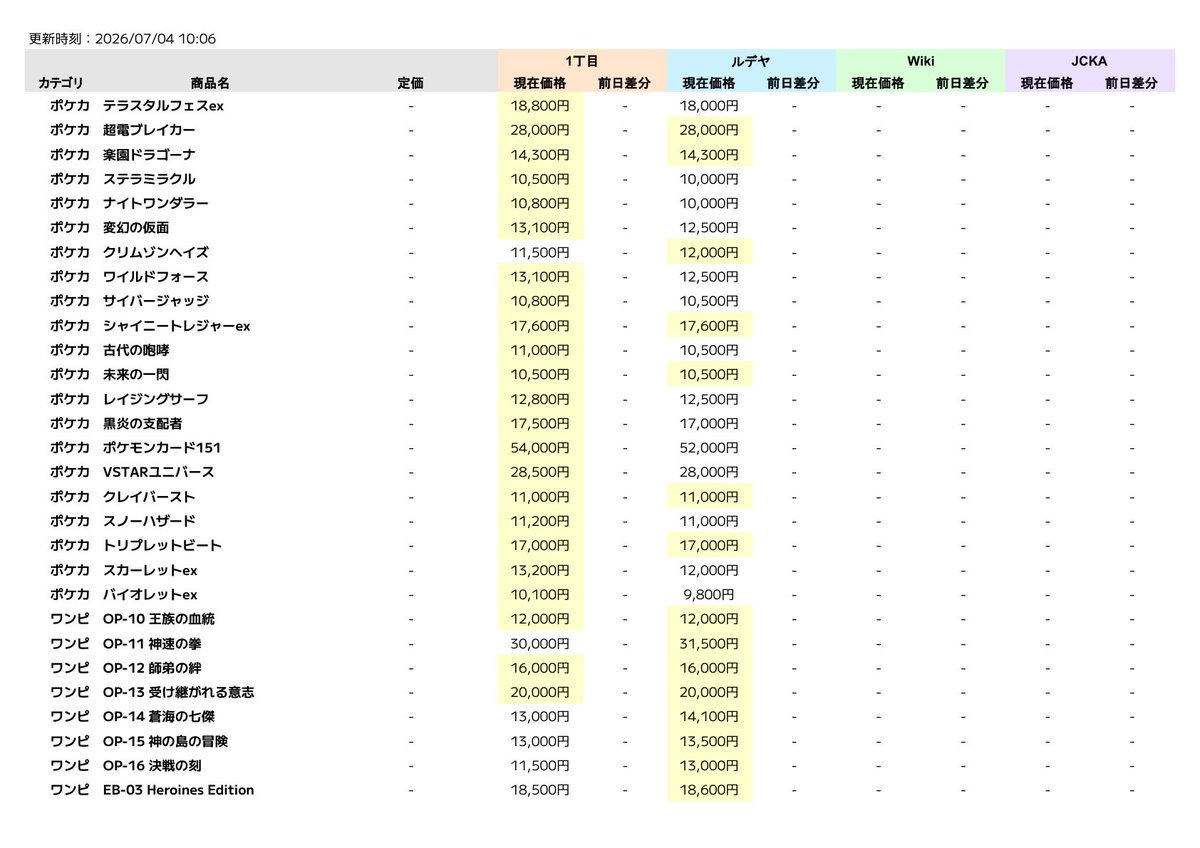
Task: Select product name OP-11 神速の拳
Action: pos(150,643)
